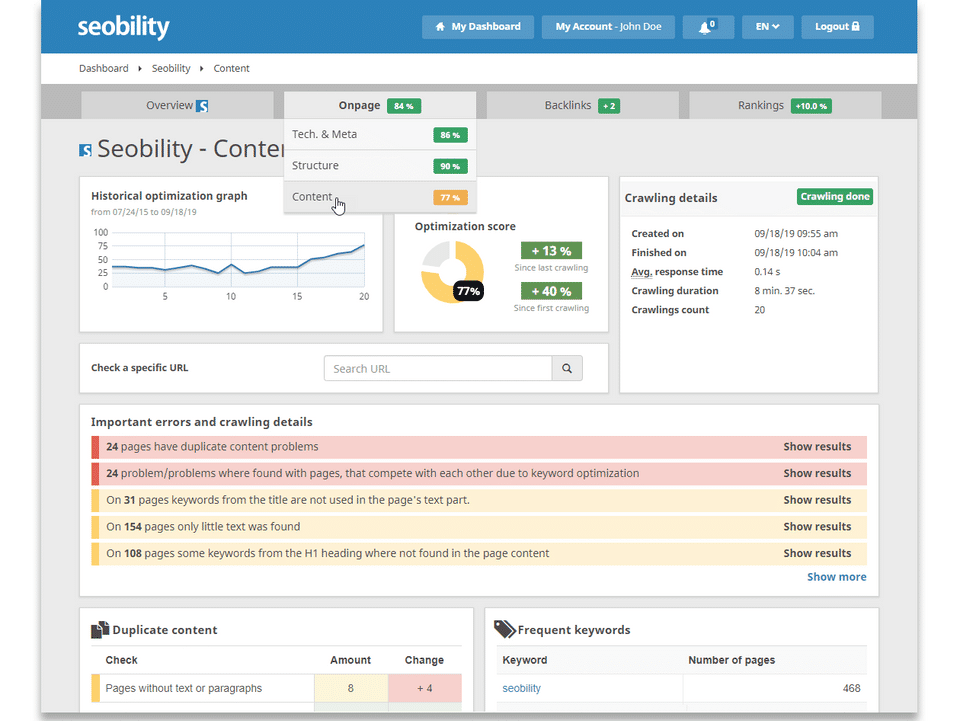Open the Onpage dropdown tab
Image resolution: width=960 pixels, height=721 pixels.
pyautogui.click(x=380, y=105)
